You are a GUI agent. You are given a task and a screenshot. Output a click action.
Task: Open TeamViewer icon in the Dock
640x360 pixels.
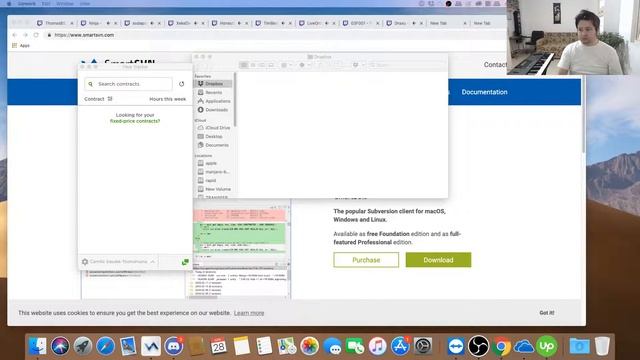tap(456, 346)
